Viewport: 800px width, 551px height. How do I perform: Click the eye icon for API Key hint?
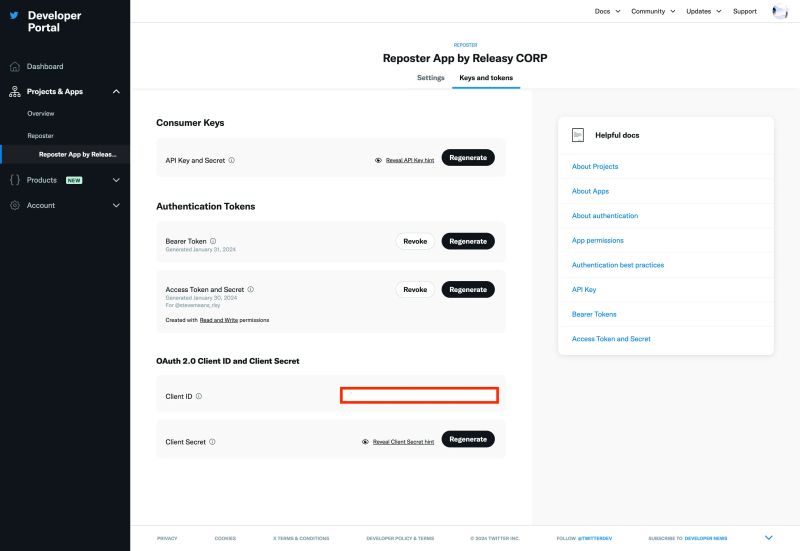378,160
